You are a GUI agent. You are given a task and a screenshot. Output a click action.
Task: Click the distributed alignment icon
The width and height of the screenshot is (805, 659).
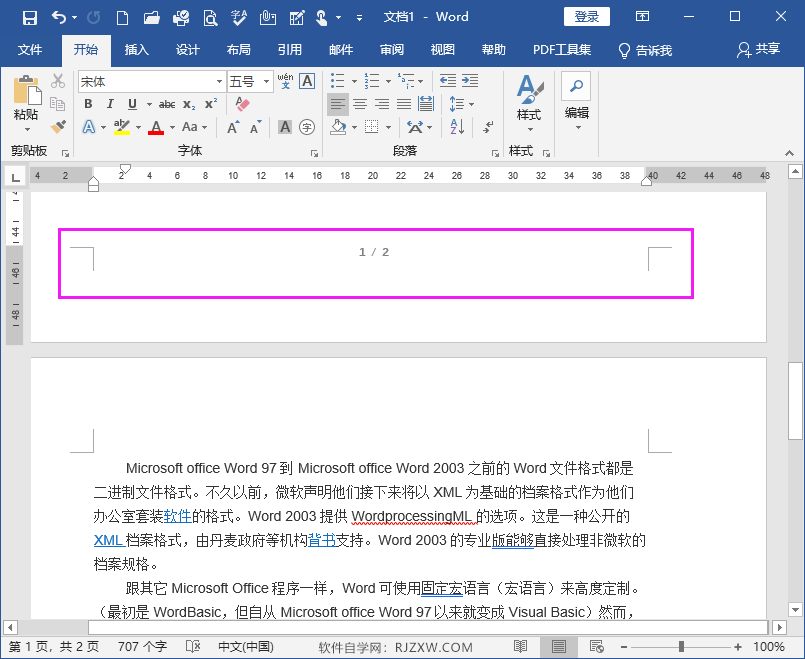coord(426,104)
